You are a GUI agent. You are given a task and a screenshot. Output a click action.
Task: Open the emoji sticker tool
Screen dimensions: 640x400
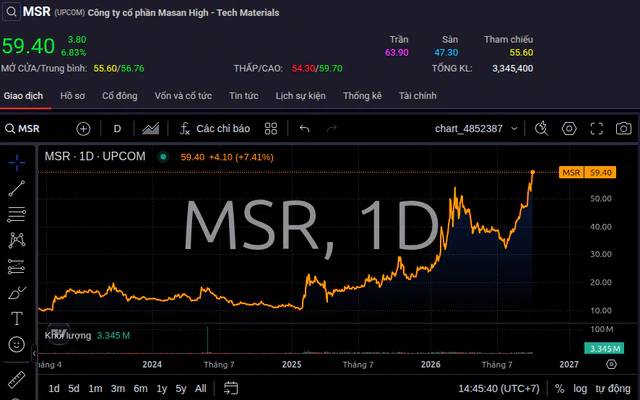[17, 344]
